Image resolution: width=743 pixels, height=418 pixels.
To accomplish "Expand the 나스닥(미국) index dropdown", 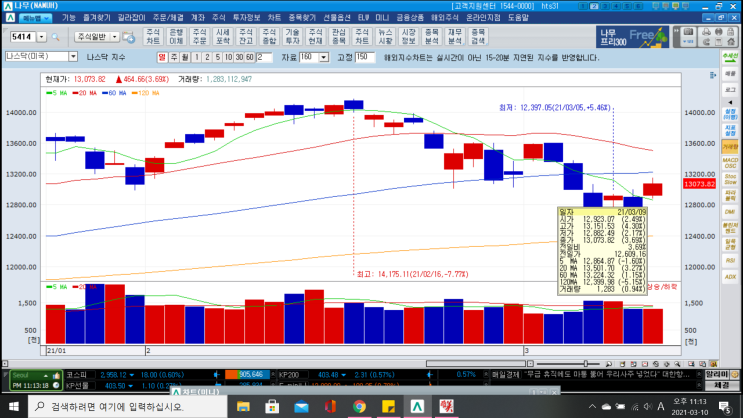I will pos(73,57).
